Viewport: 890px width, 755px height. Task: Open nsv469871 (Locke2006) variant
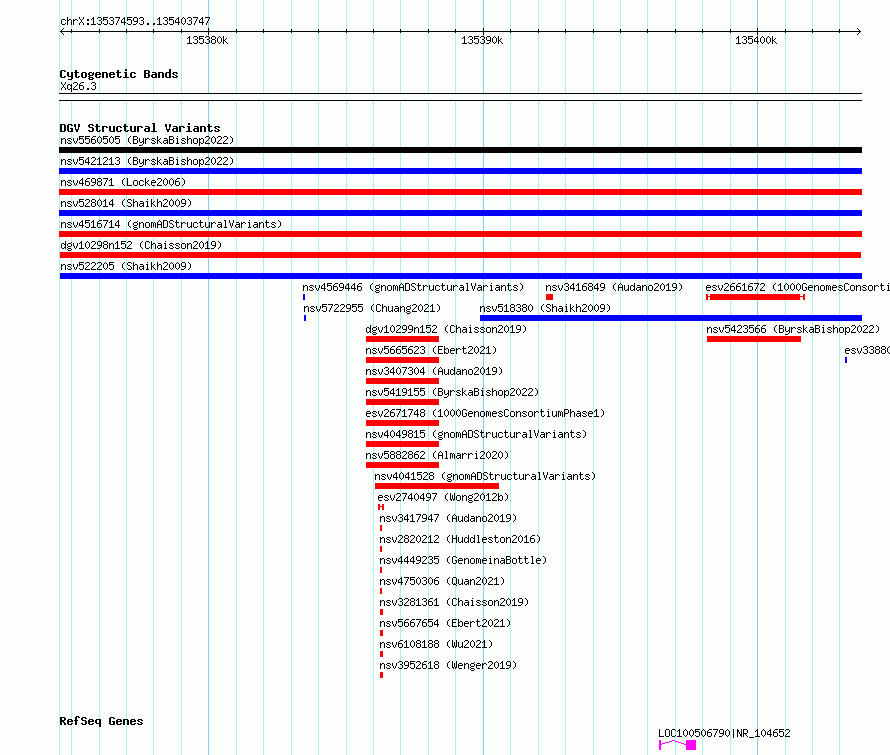click(123, 182)
